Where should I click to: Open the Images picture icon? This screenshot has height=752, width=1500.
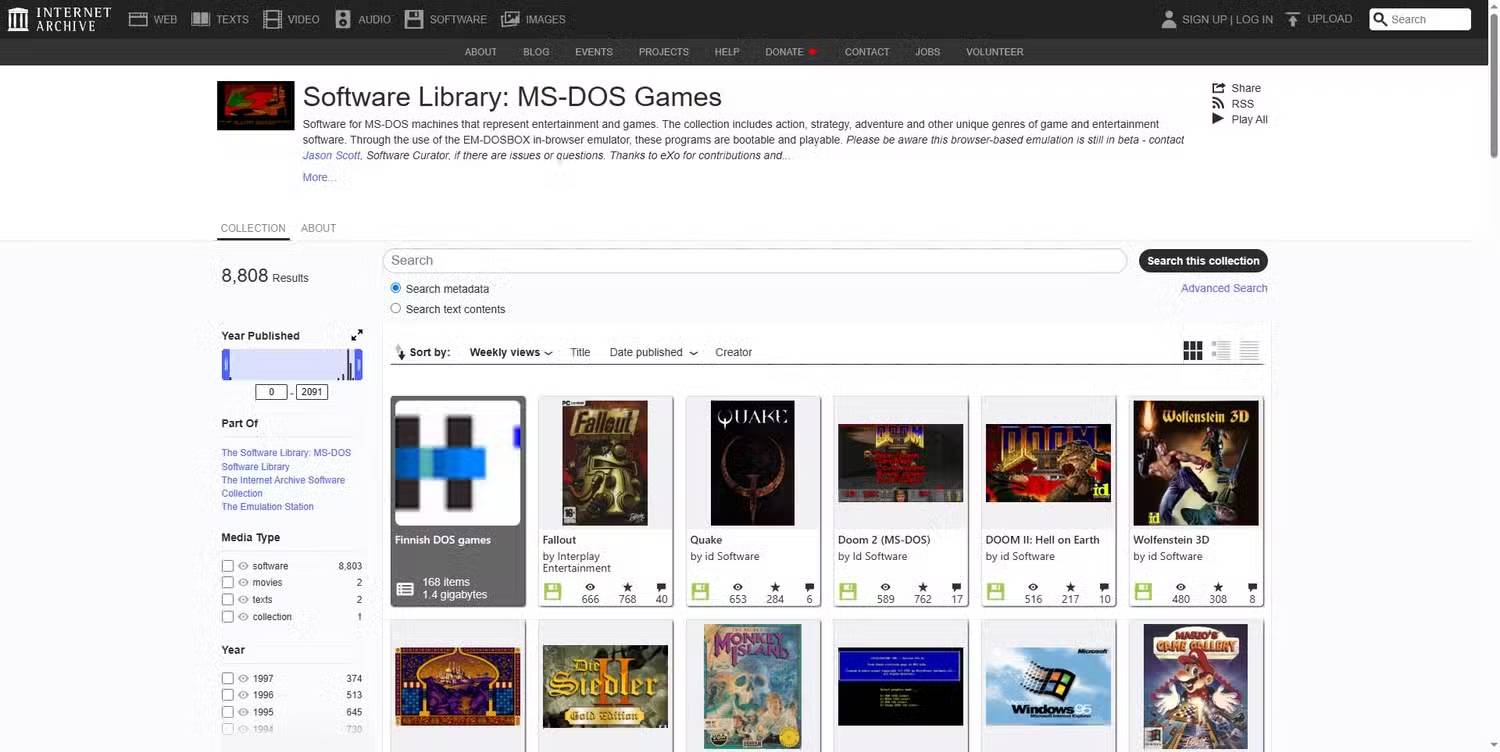click(x=510, y=19)
